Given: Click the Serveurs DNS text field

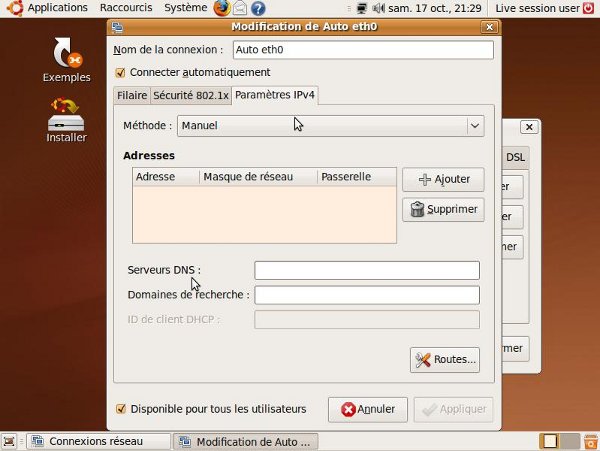Looking at the screenshot, I should pos(367,270).
